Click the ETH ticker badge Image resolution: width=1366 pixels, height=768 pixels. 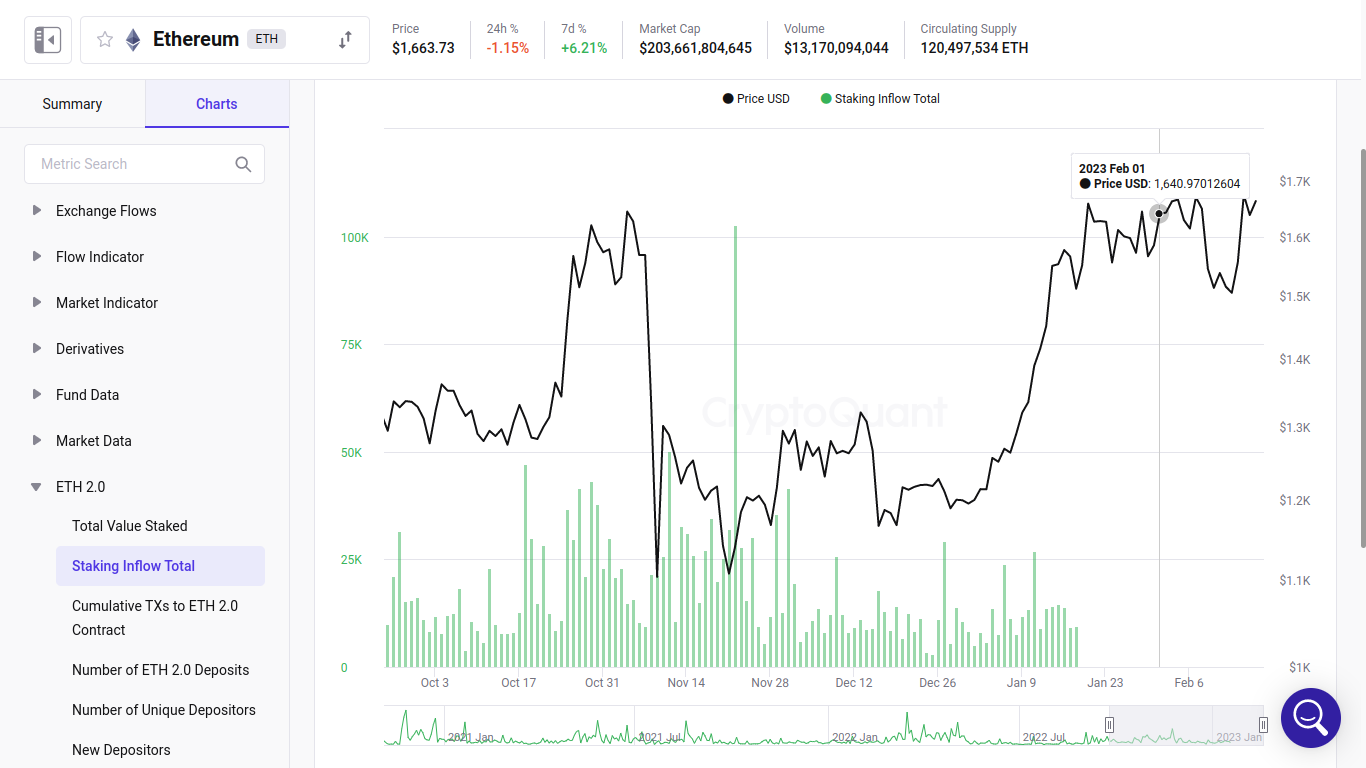pos(267,39)
